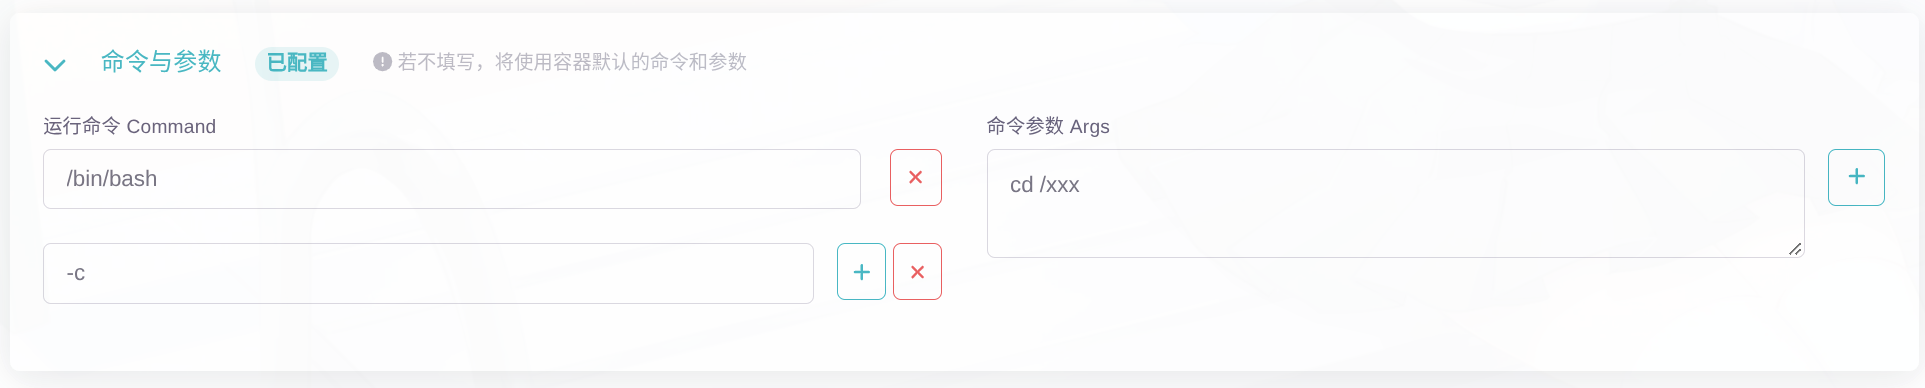This screenshot has width=1925, height=388.
Task: Collapse the 命令与参数 section chevron
Action: pyautogui.click(x=55, y=65)
